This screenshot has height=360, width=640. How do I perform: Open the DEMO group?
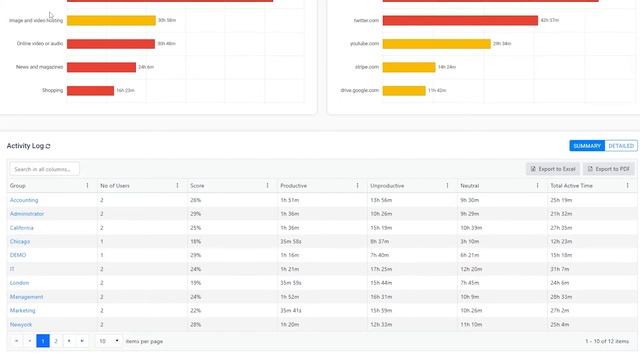pyautogui.click(x=18, y=255)
